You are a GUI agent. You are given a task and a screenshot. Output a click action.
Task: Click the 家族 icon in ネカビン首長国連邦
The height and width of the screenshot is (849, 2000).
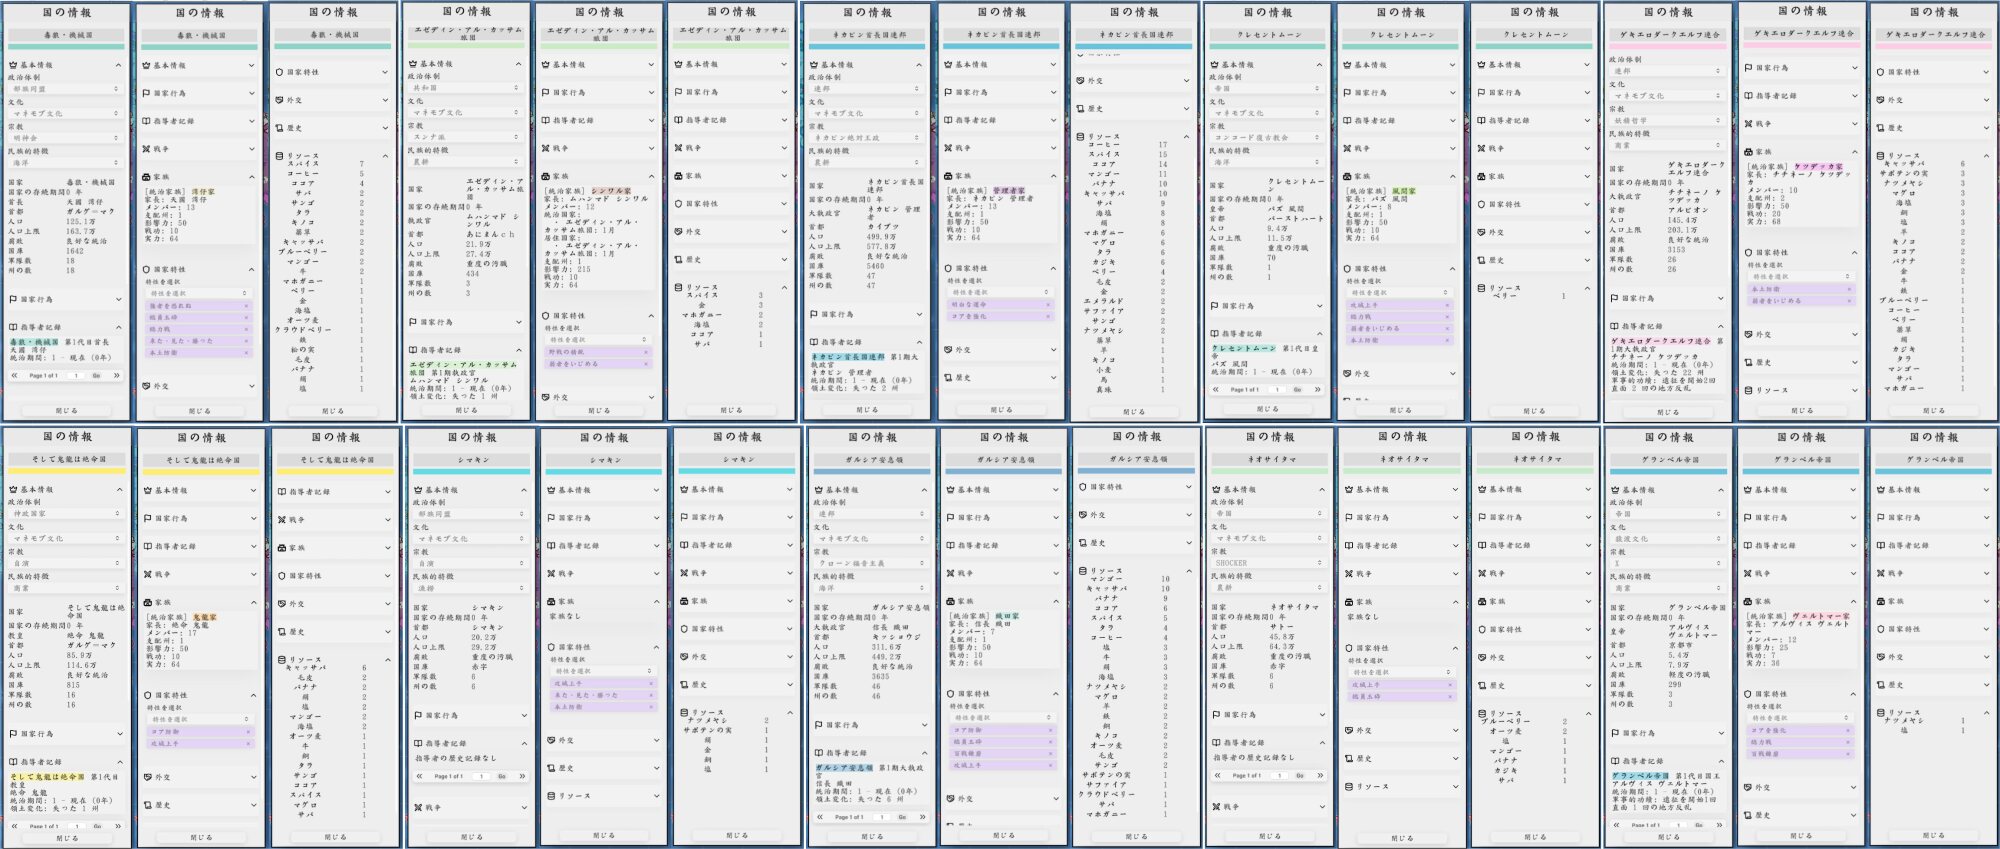[x=946, y=176]
